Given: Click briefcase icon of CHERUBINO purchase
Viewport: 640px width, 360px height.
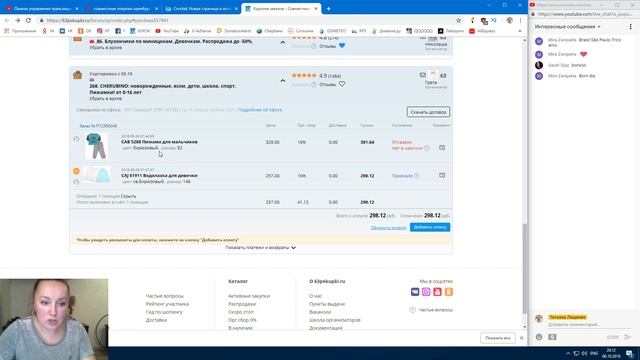Looking at the screenshot, I should (78, 75).
